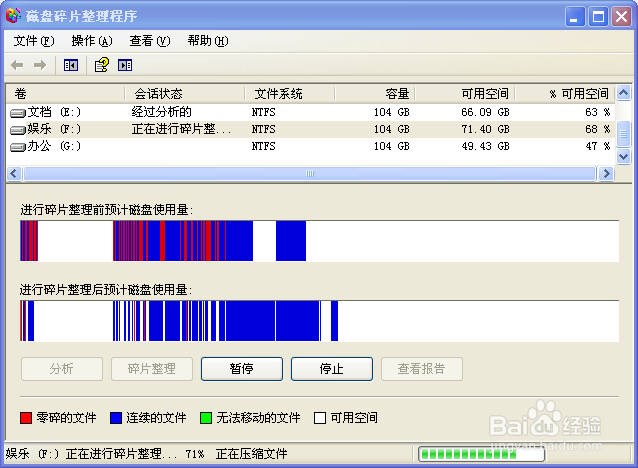Viewport: 638px width, 468px height.
Task: Minimize the defragmenter window
Action: (x=575, y=17)
